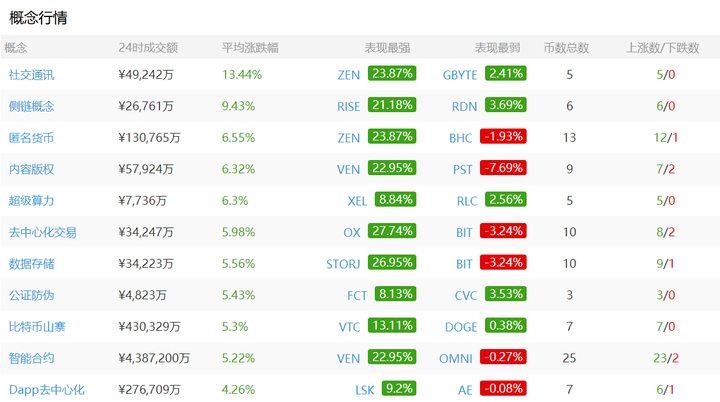Click the 21.18% badge next to RISE
This screenshot has width=720, height=402.
pos(392,105)
